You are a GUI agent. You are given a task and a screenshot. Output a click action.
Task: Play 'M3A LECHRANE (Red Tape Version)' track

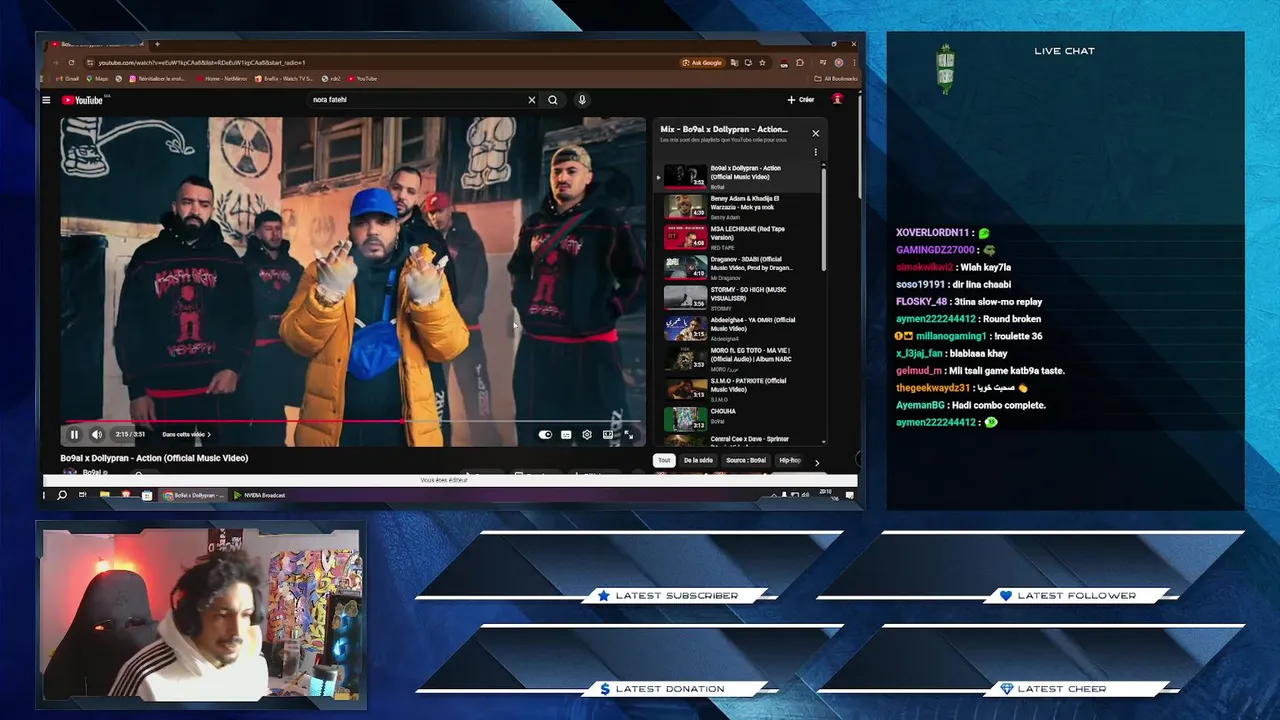point(738,237)
